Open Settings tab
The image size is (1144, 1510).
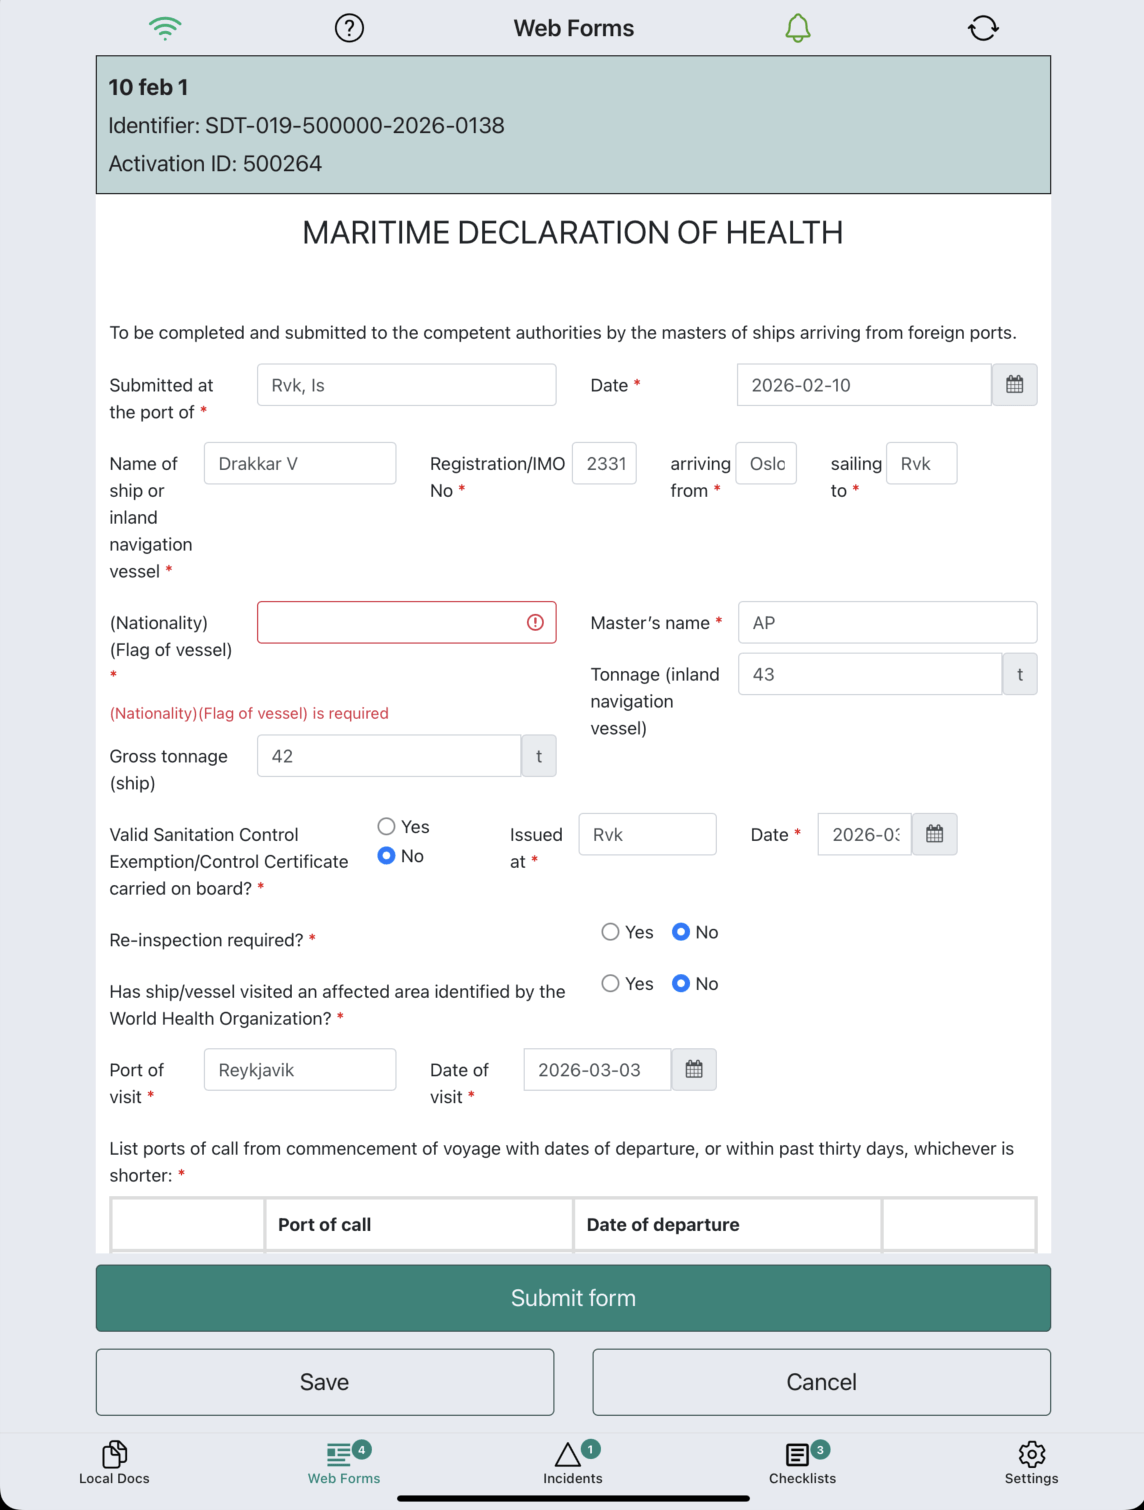[1031, 1462]
